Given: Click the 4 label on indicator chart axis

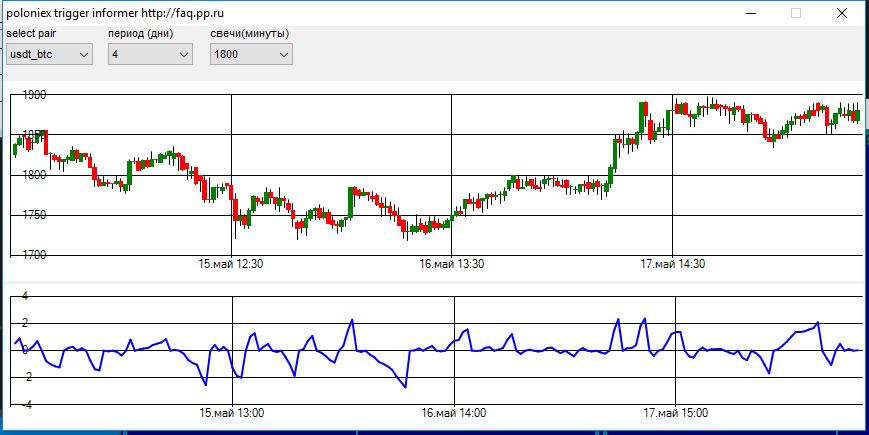Looking at the screenshot, I should (x=25, y=296).
